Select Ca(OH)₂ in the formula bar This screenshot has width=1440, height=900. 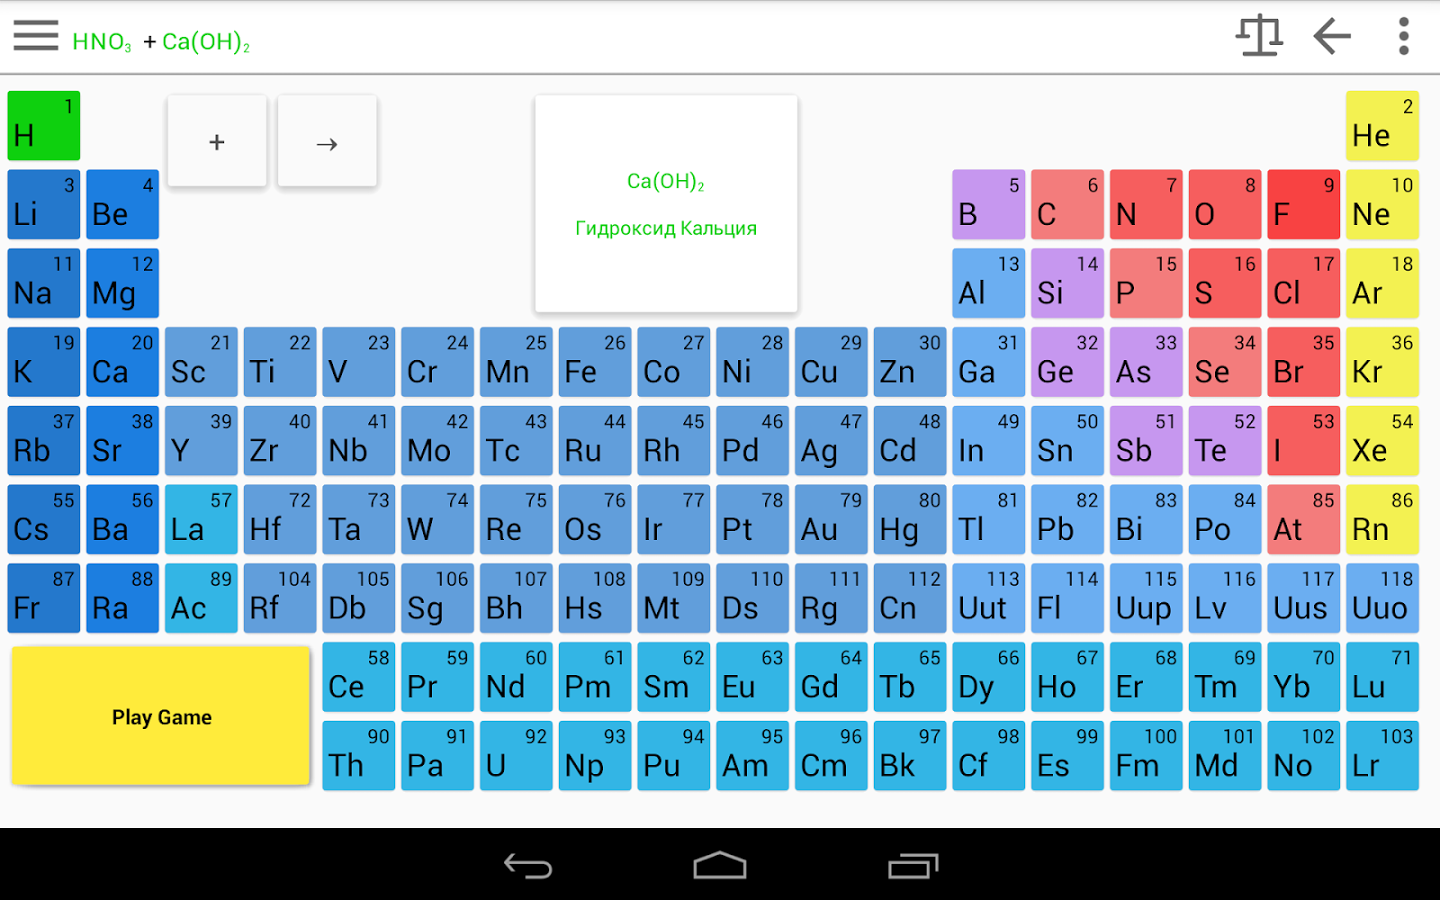click(x=206, y=42)
